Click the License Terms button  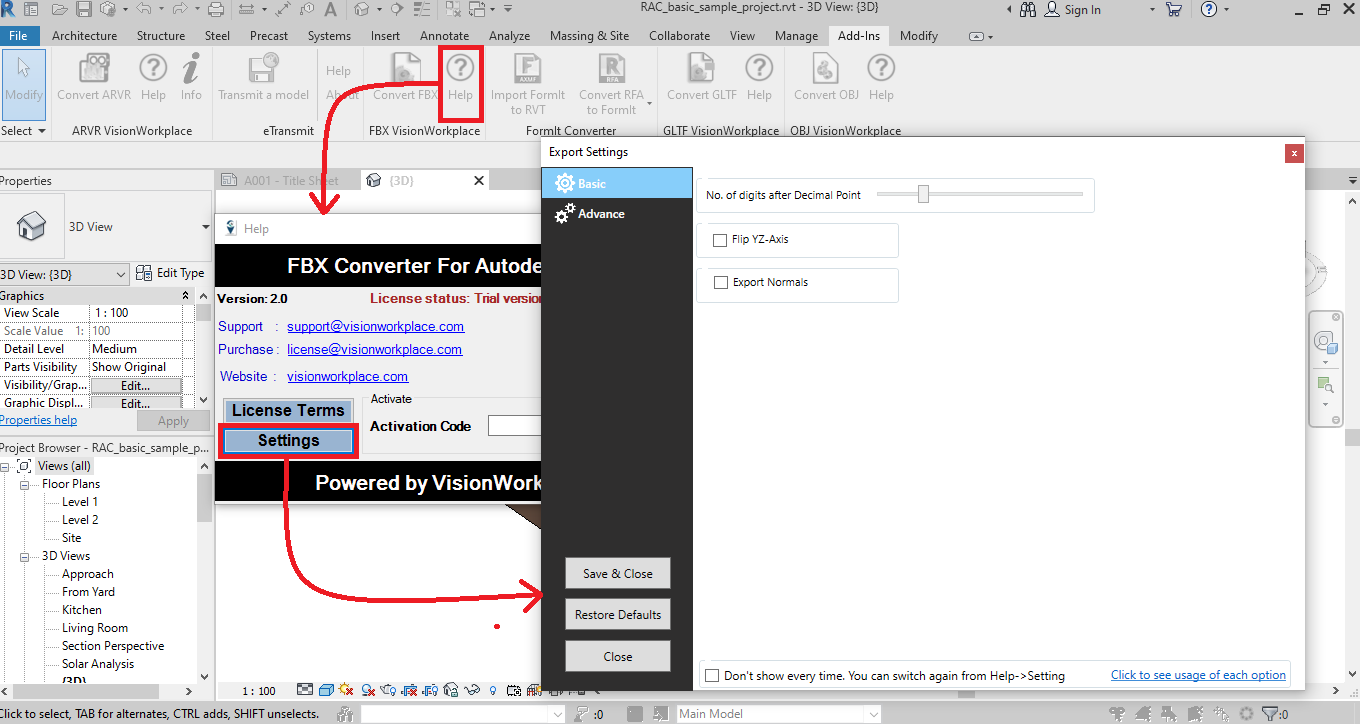[288, 411]
